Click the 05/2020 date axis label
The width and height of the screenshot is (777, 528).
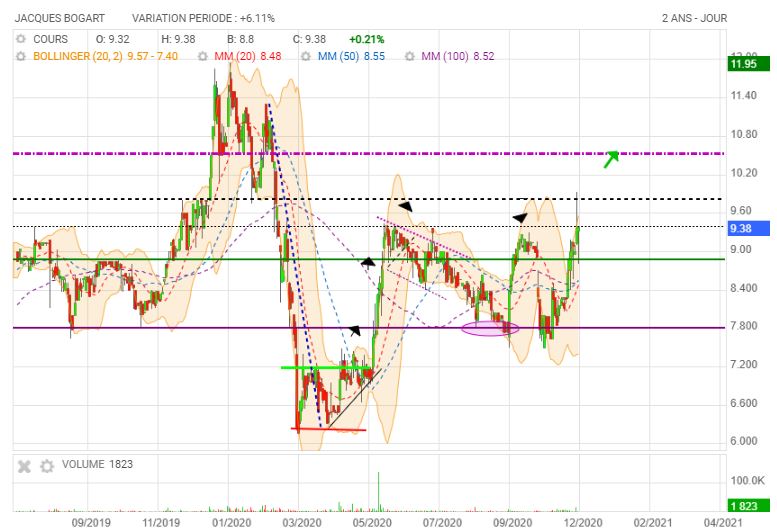pos(372,522)
